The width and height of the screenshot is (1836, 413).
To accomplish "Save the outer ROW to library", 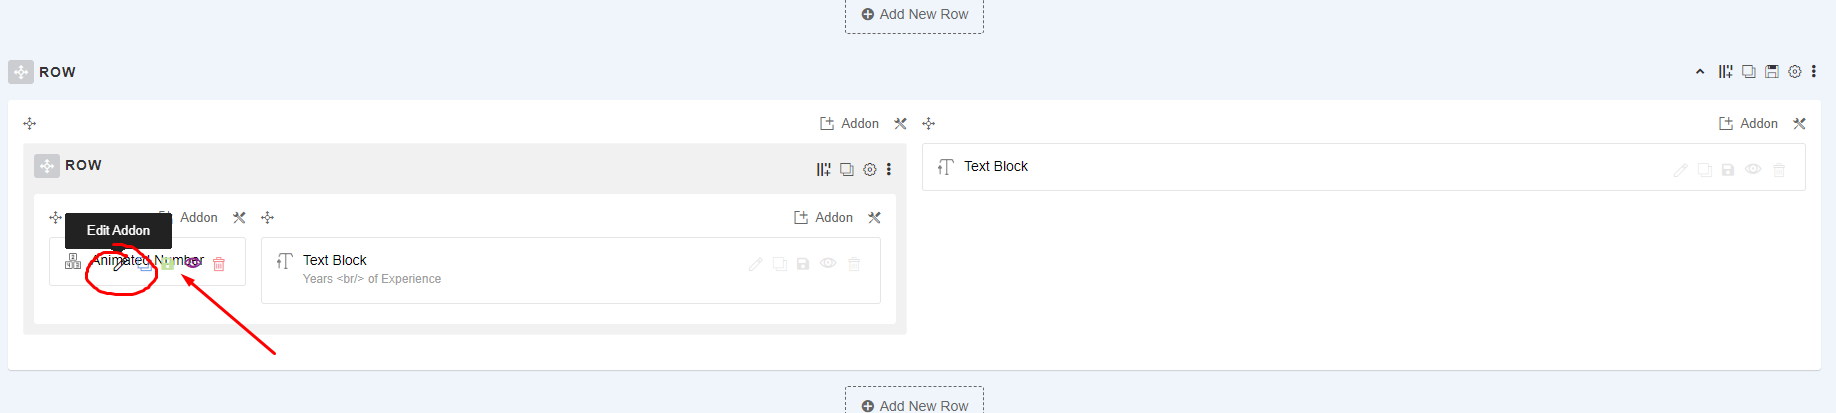I will tap(1771, 72).
